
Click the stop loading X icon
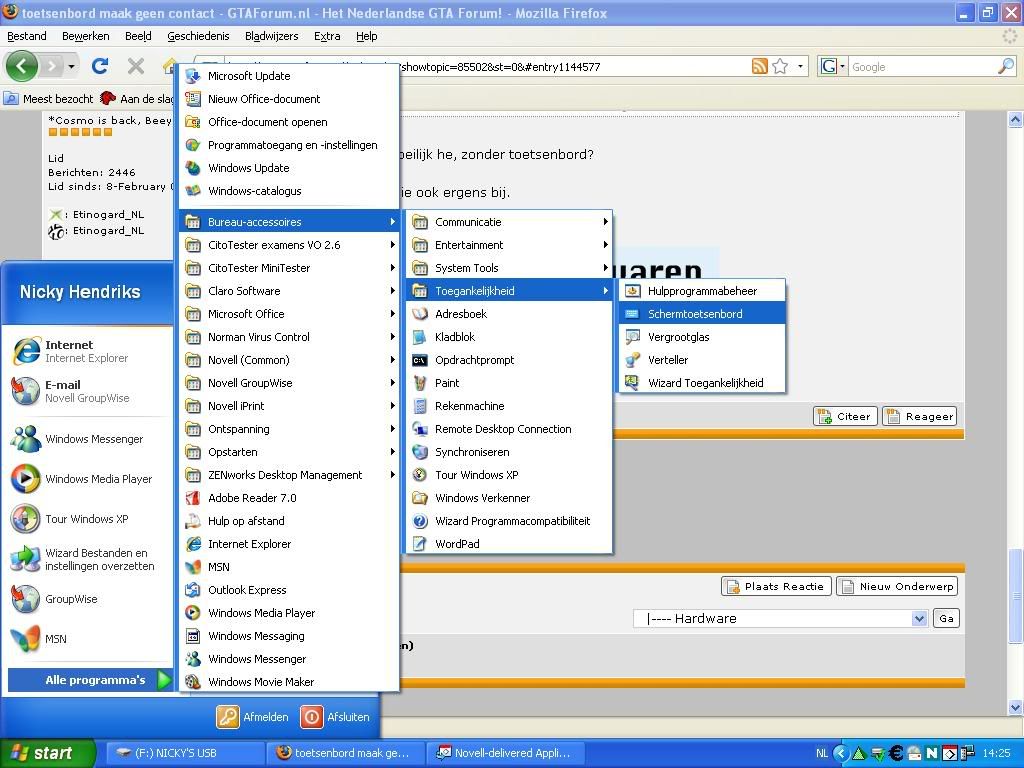pyautogui.click(x=136, y=66)
